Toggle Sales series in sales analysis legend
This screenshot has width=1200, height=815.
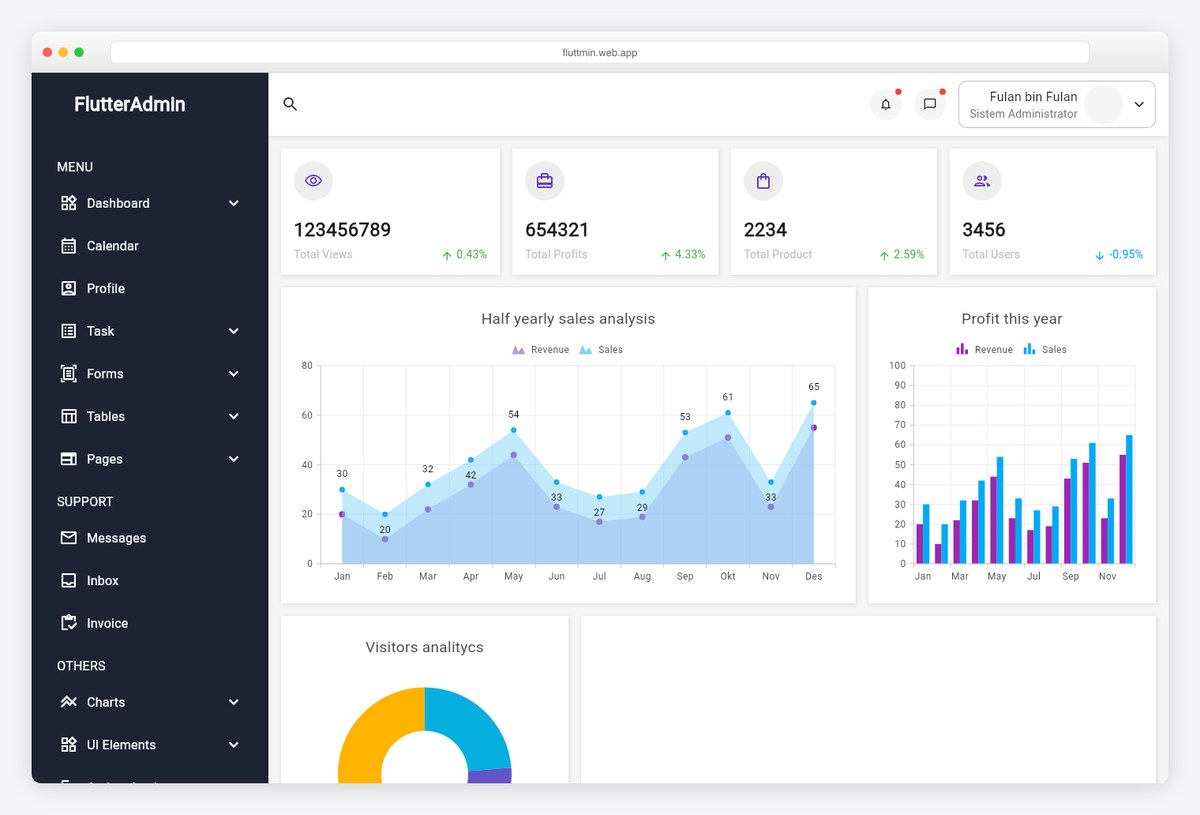pyautogui.click(x=601, y=350)
